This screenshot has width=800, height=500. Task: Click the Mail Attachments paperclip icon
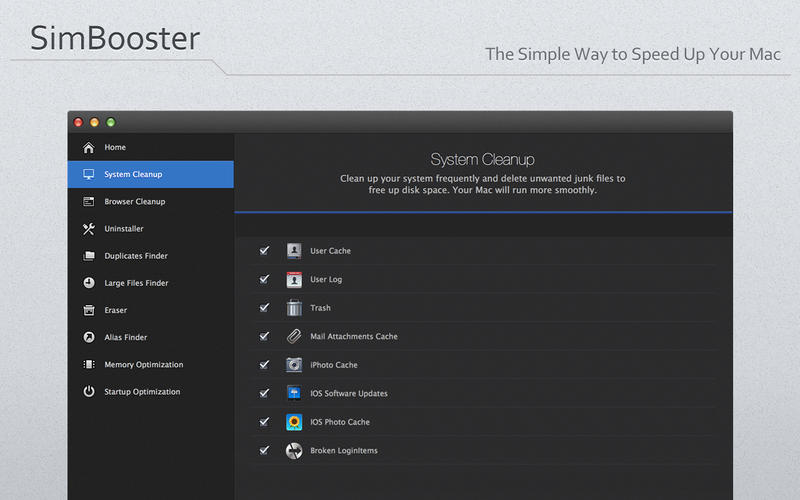point(294,336)
